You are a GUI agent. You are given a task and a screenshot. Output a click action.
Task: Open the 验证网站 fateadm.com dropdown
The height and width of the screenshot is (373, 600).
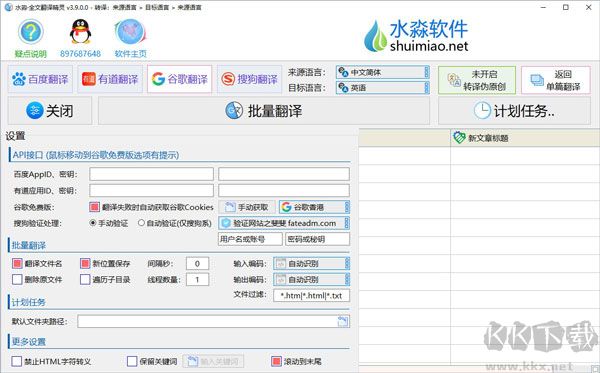pyautogui.click(x=284, y=223)
